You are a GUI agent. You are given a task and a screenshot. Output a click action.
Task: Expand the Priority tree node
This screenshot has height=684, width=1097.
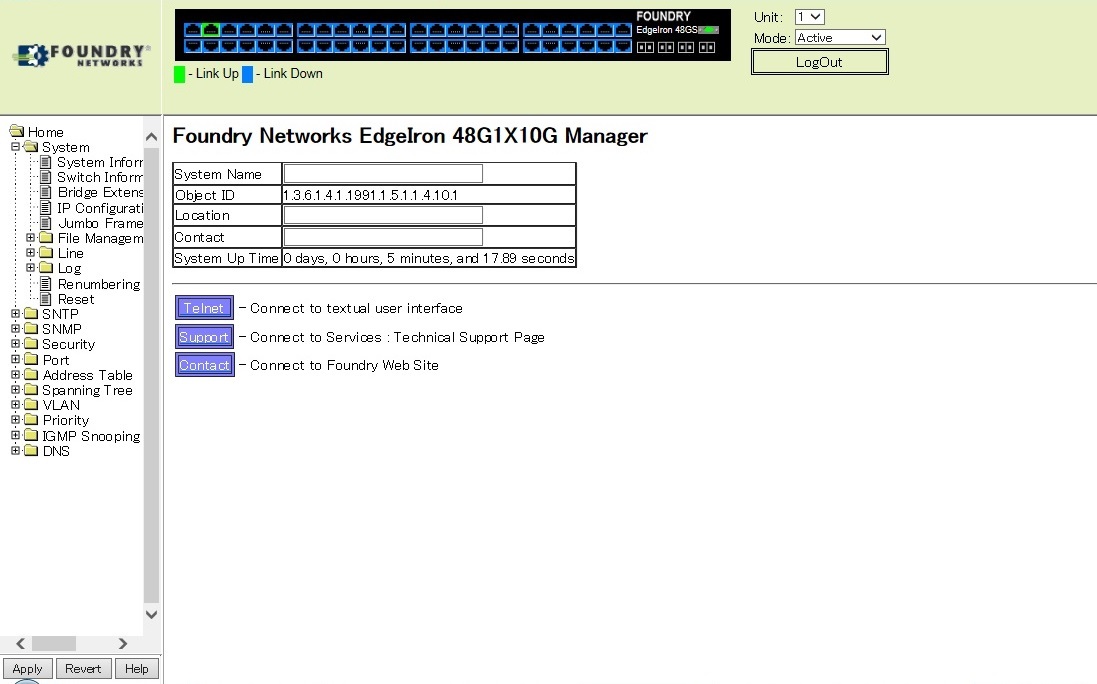point(15,420)
